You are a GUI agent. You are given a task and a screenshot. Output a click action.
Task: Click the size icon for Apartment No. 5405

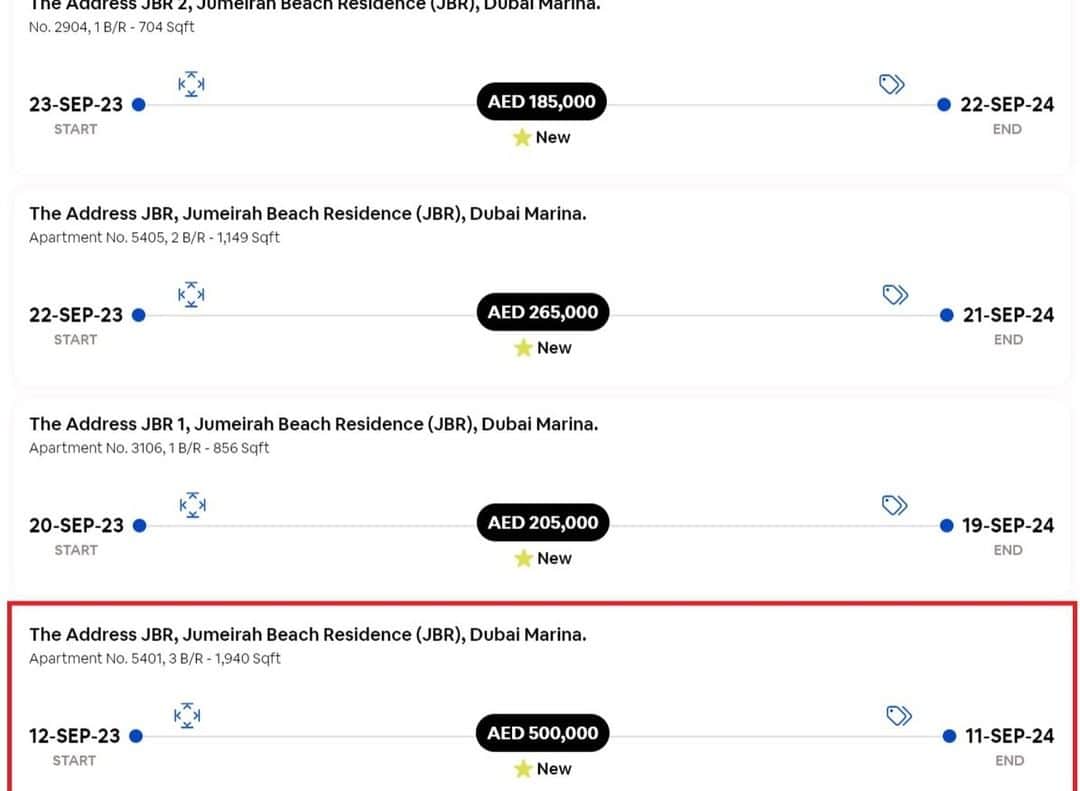pyautogui.click(x=191, y=294)
